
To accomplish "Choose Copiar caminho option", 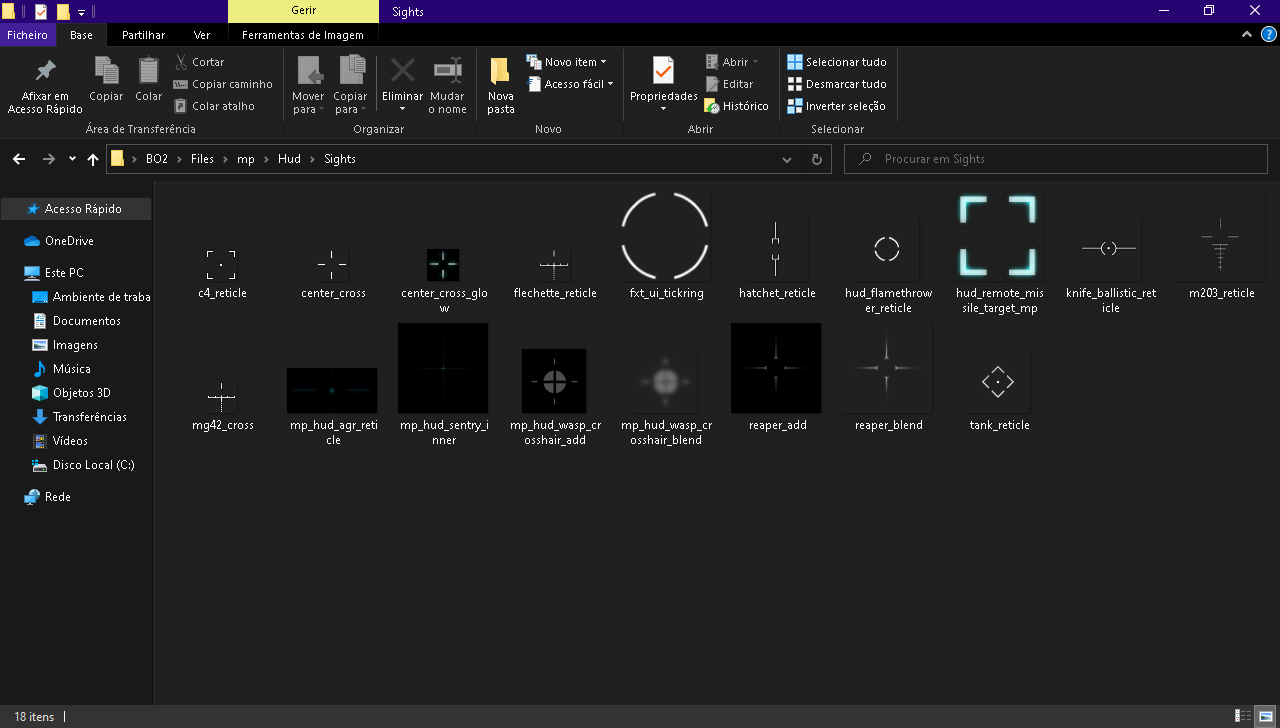I will click(x=222, y=84).
